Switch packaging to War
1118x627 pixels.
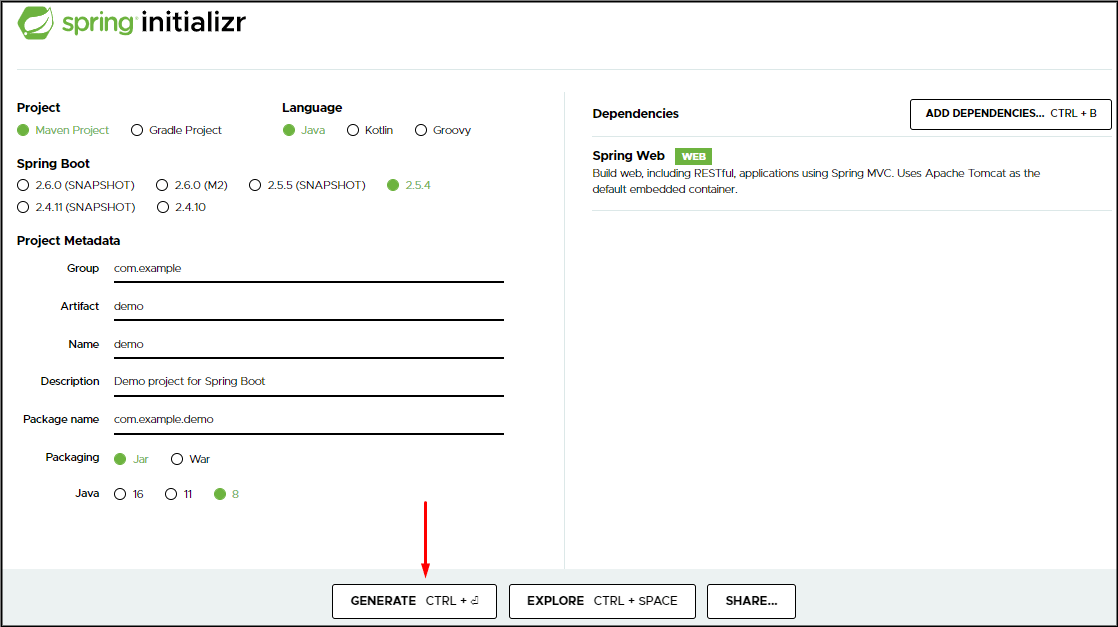tap(177, 459)
